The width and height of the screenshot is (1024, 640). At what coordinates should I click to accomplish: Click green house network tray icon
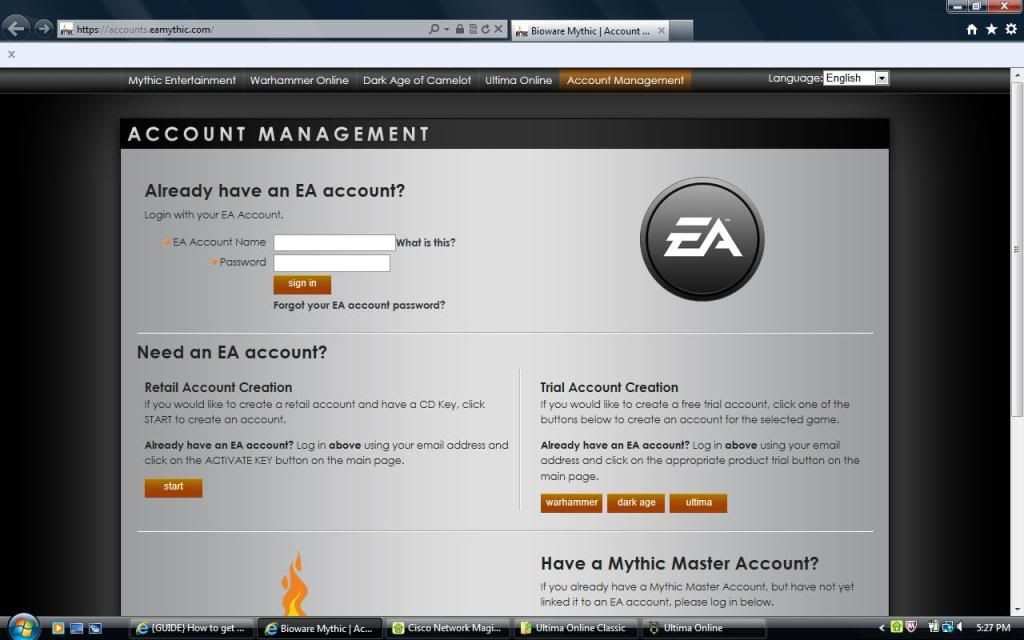click(x=897, y=627)
